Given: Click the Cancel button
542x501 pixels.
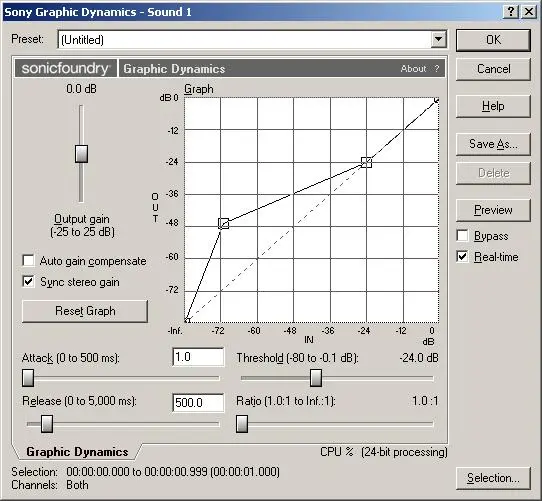Looking at the screenshot, I should [x=493, y=69].
